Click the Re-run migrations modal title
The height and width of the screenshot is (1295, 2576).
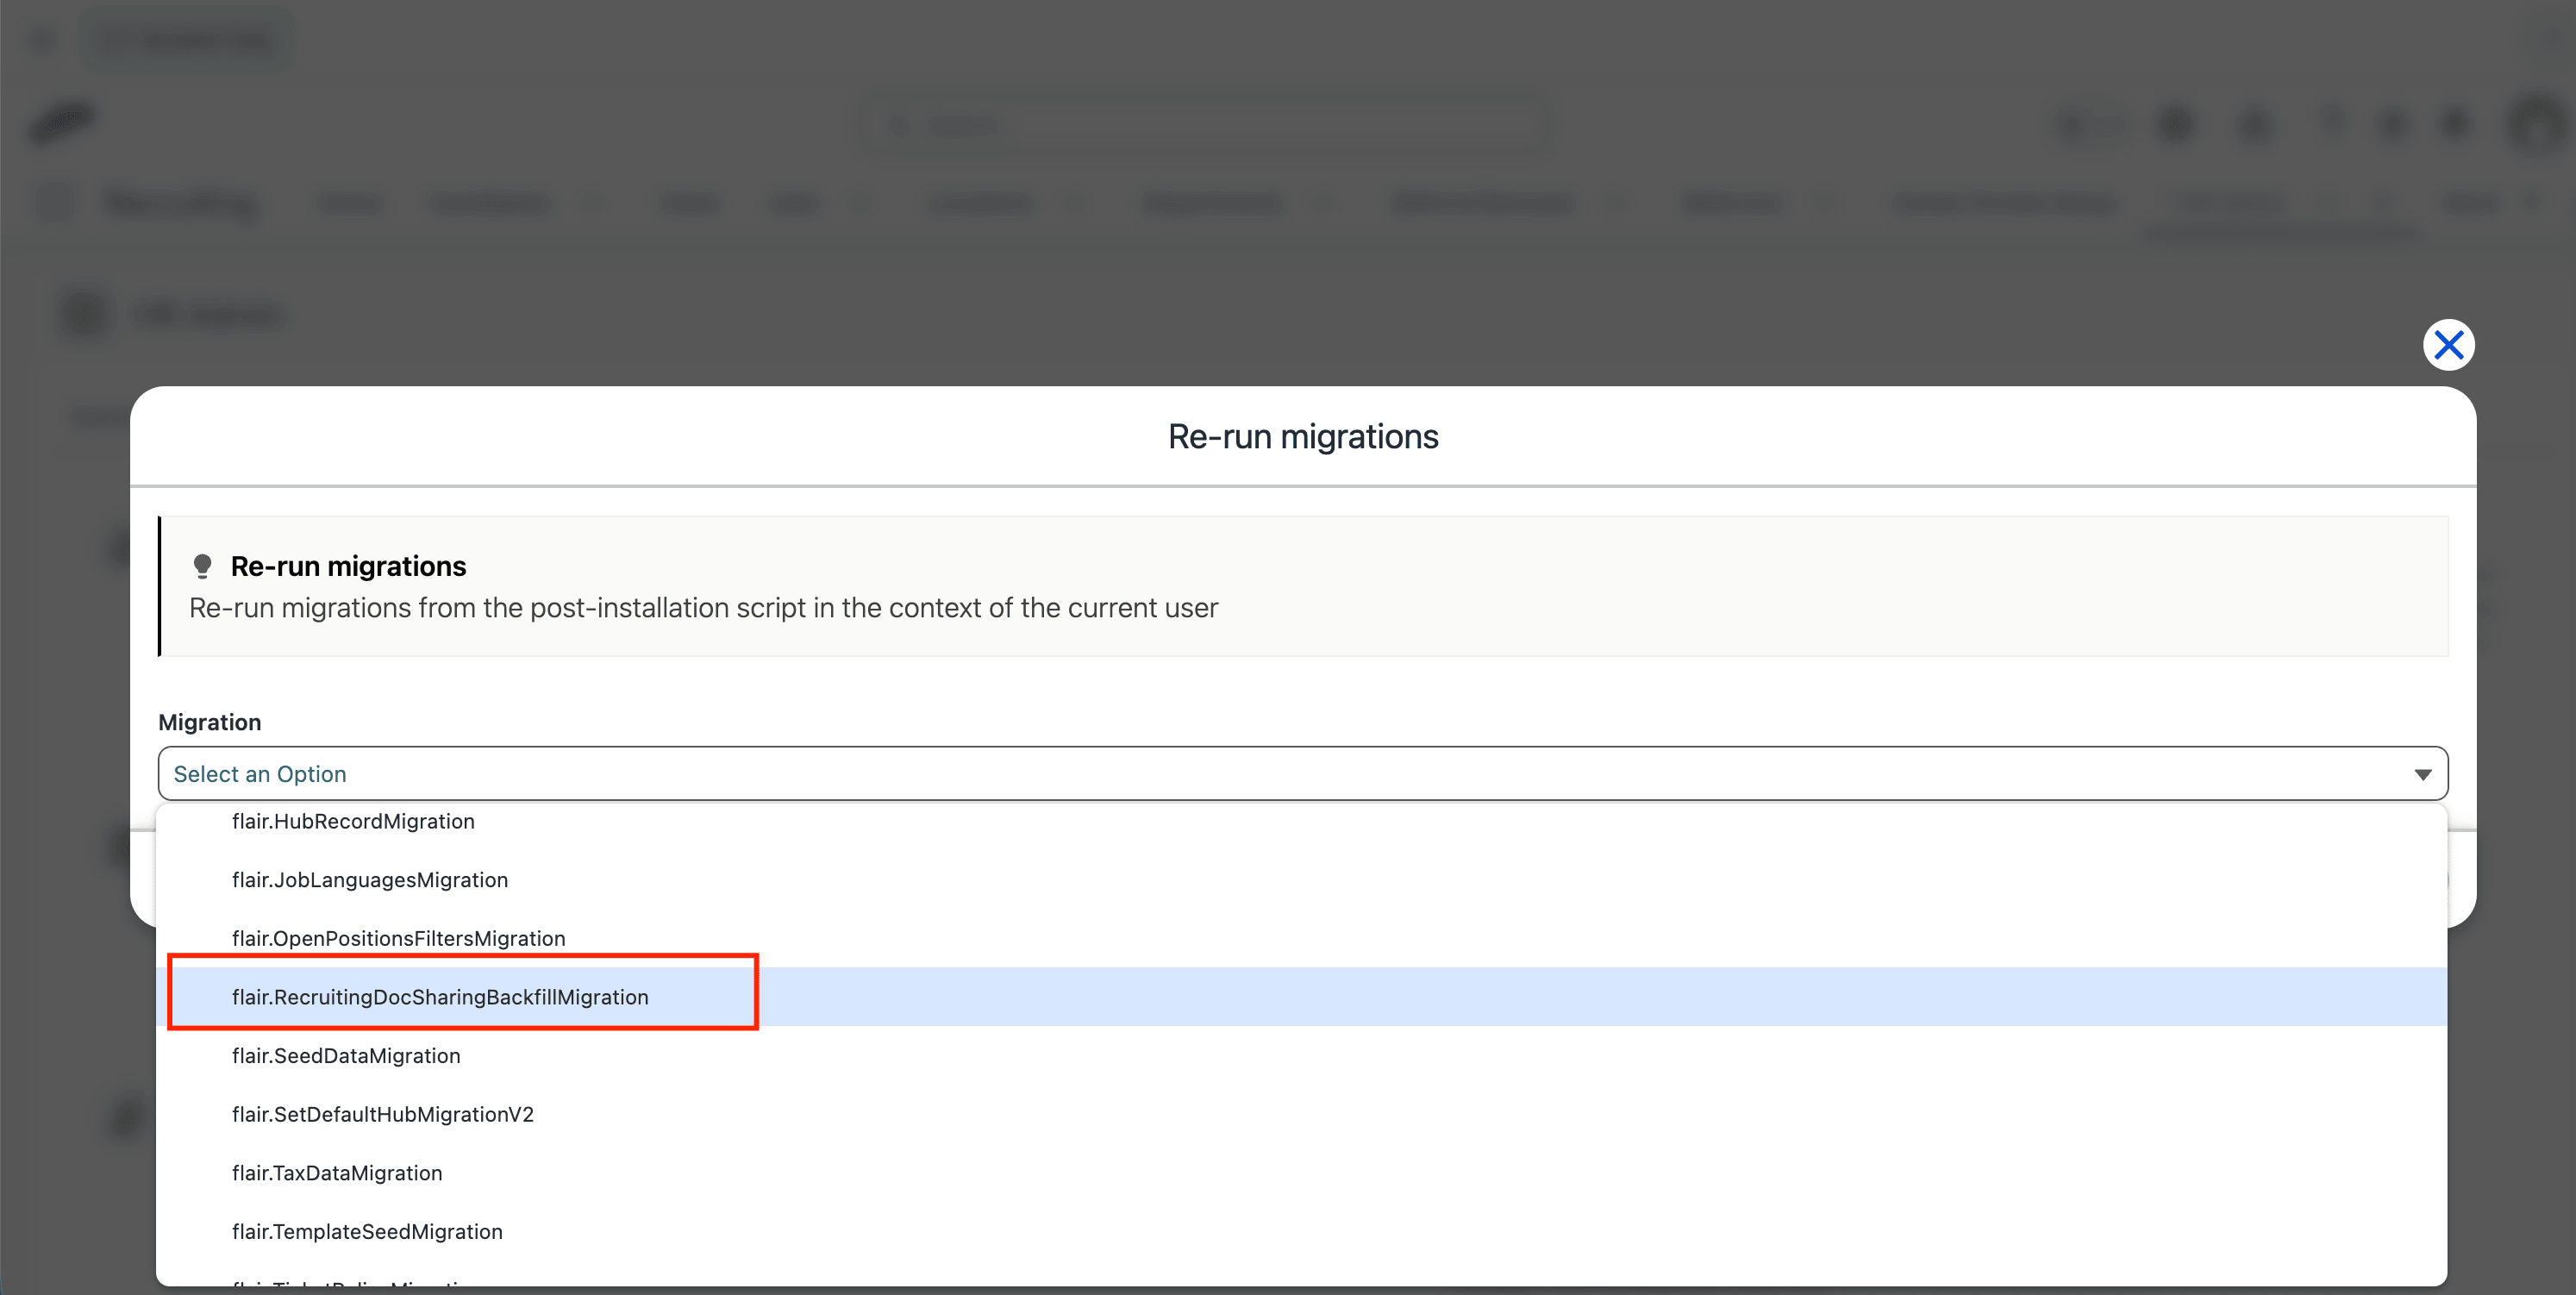1302,436
